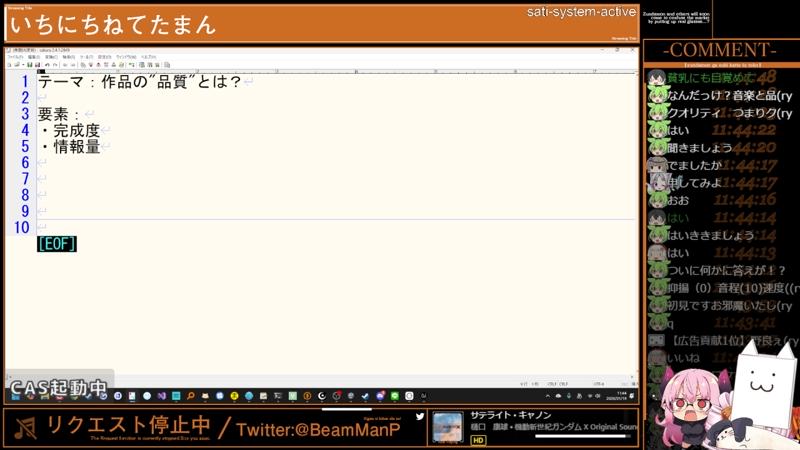The width and height of the screenshot is (800, 450).
Task: Open the 検索(S) menu
Action: click(x=68, y=57)
